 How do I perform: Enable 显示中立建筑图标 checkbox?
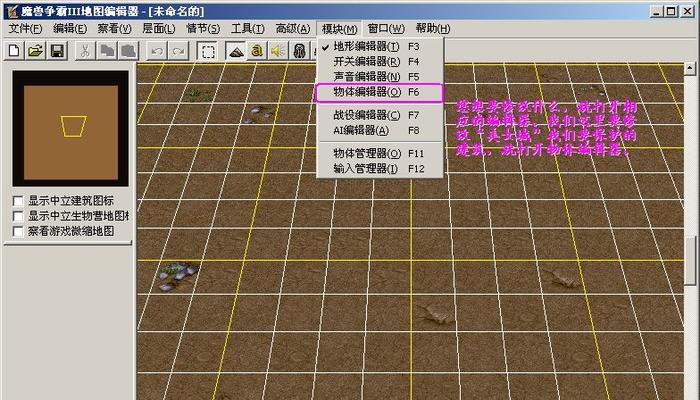(x=18, y=201)
